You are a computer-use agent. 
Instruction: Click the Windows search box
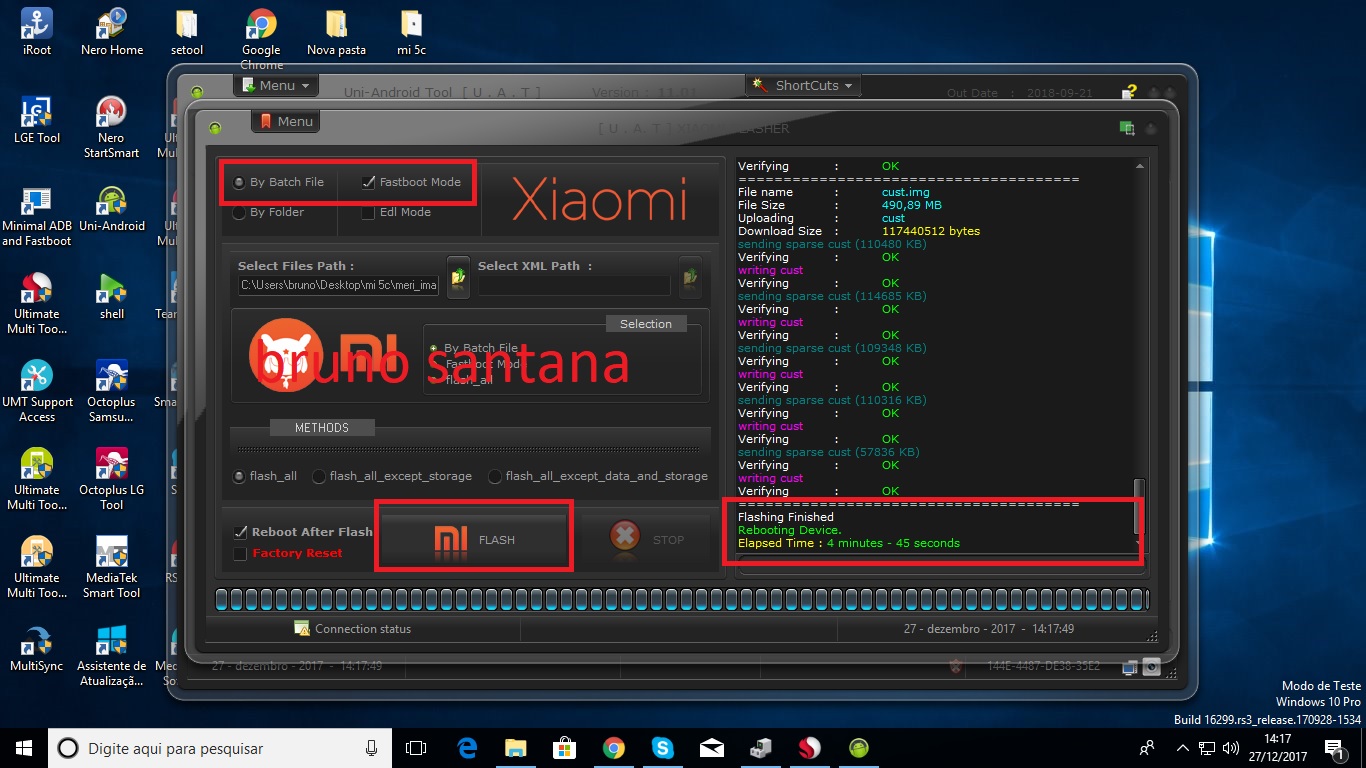pyautogui.click(x=221, y=748)
